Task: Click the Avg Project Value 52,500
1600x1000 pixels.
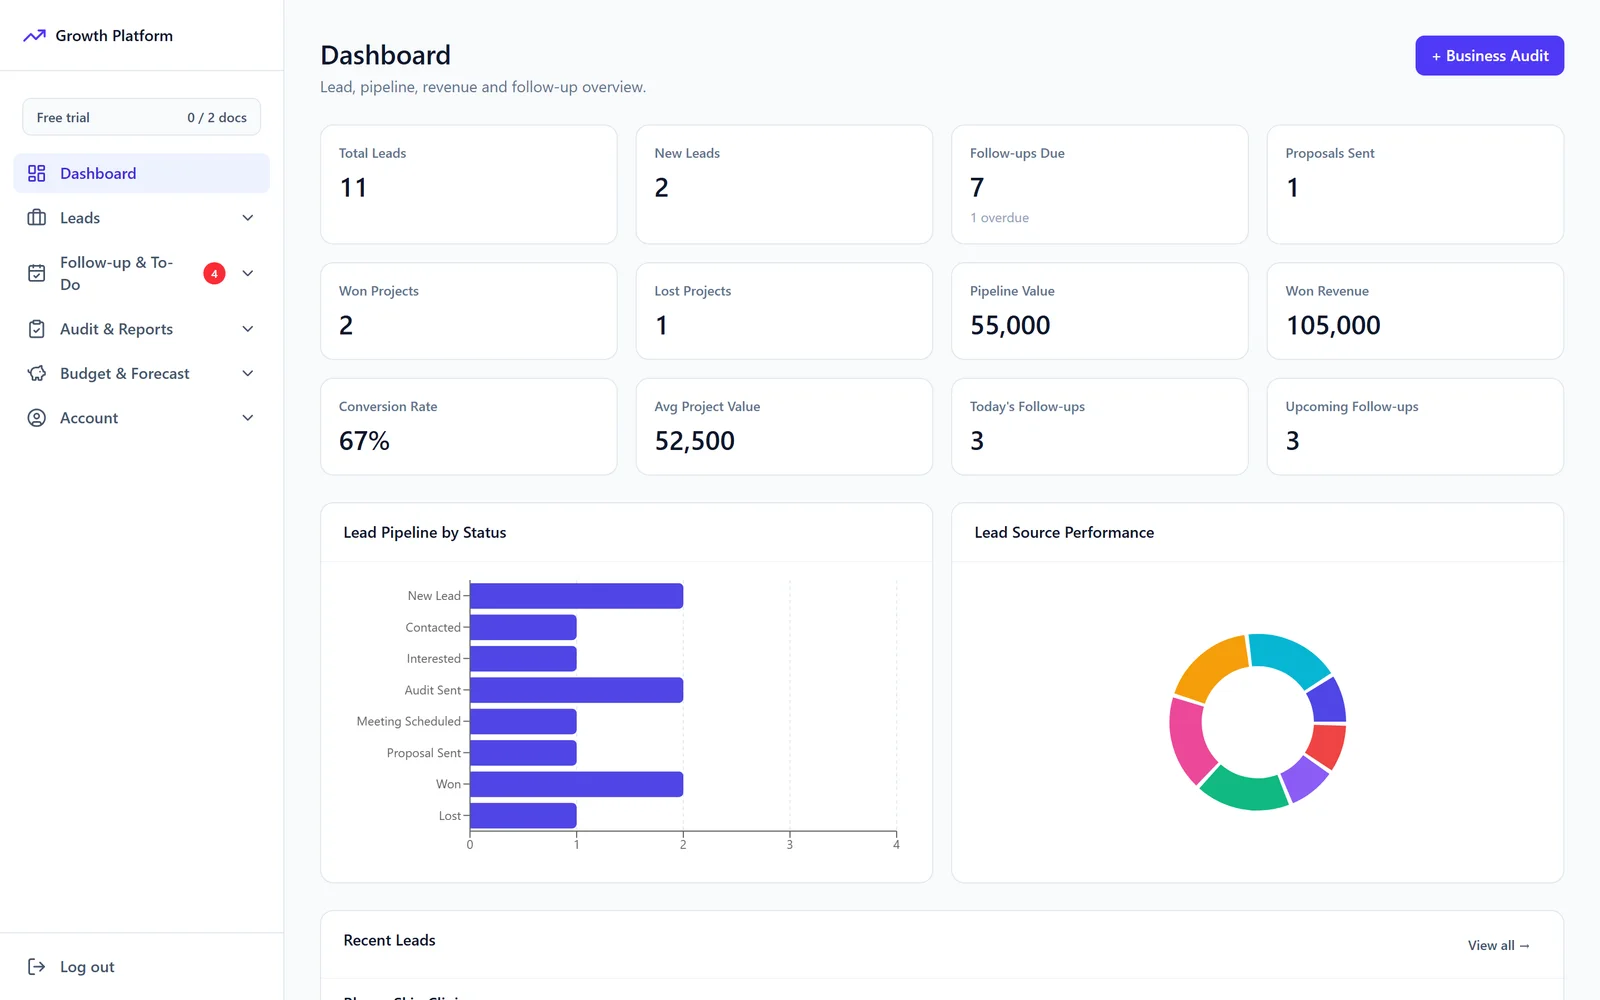Action: 695,441
